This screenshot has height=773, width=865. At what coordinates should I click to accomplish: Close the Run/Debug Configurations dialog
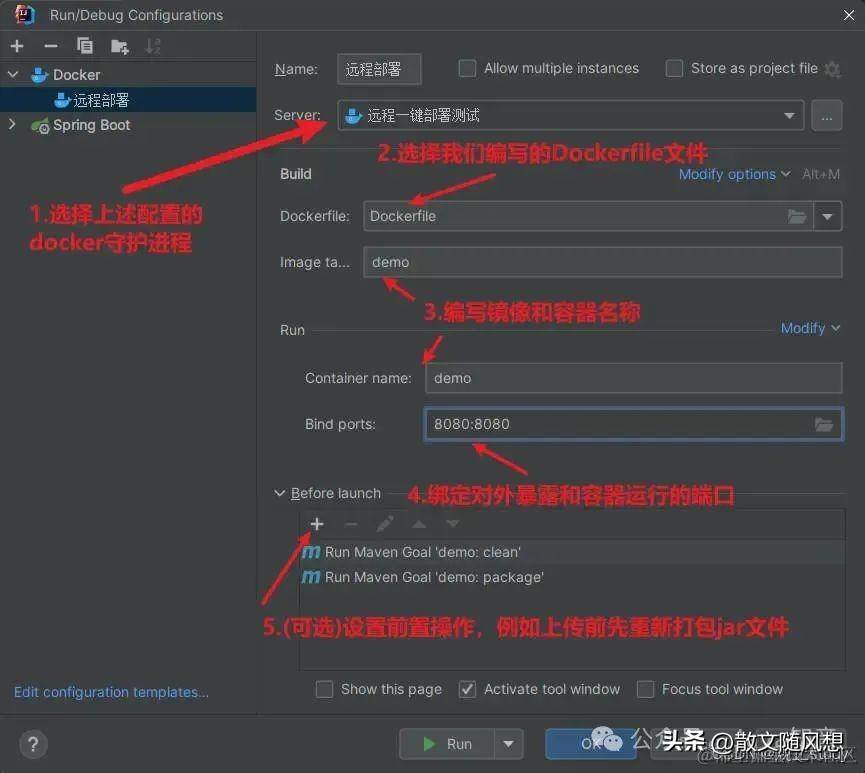849,15
